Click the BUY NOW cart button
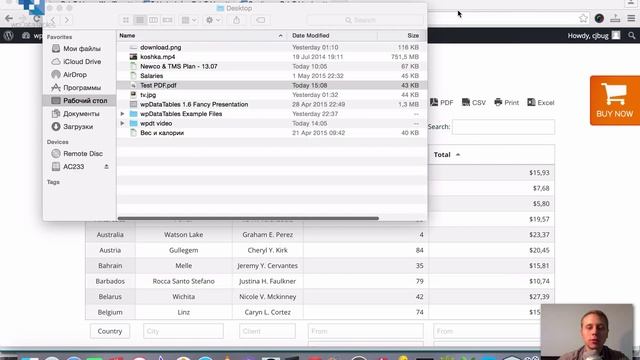The image size is (640, 360). pos(615,100)
